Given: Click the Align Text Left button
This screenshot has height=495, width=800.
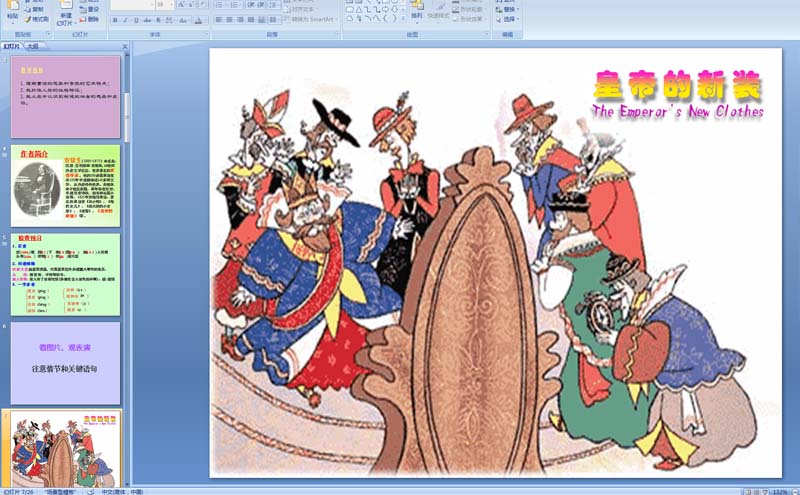Looking at the screenshot, I should [218, 20].
